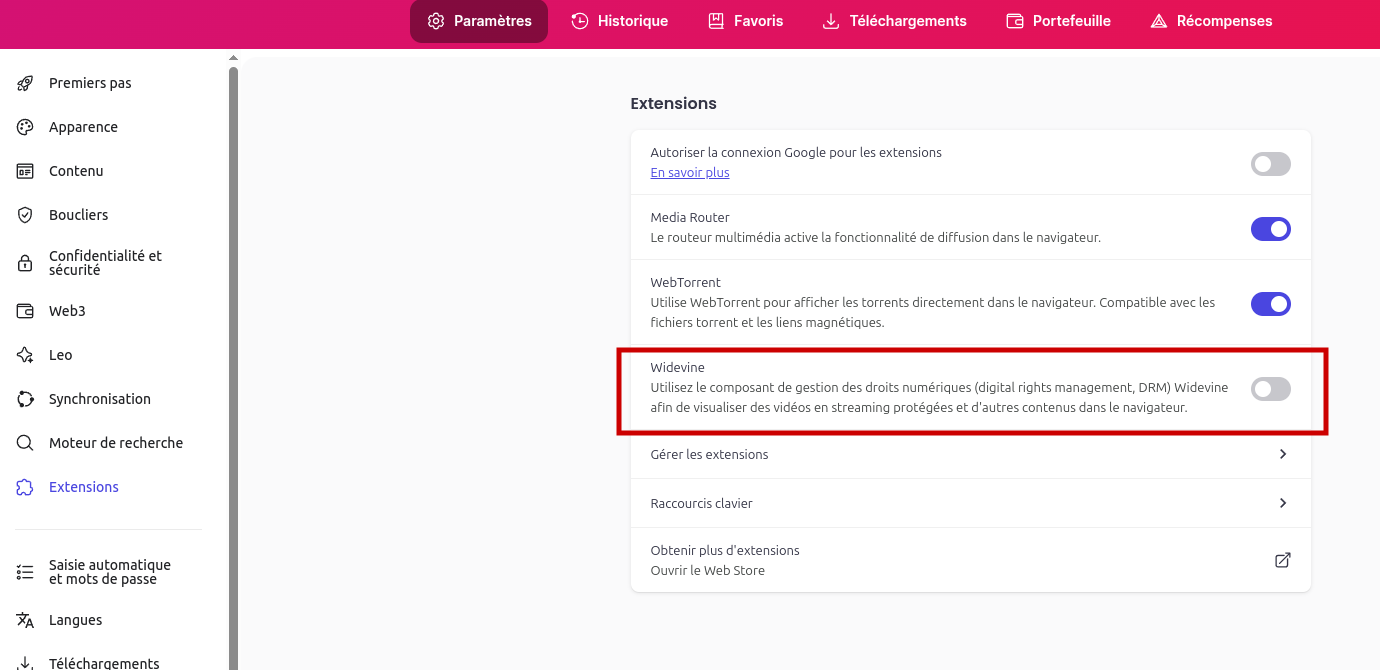The height and width of the screenshot is (670, 1380).
Task: Click the gear icon in Paramètres tab
Action: tap(436, 21)
